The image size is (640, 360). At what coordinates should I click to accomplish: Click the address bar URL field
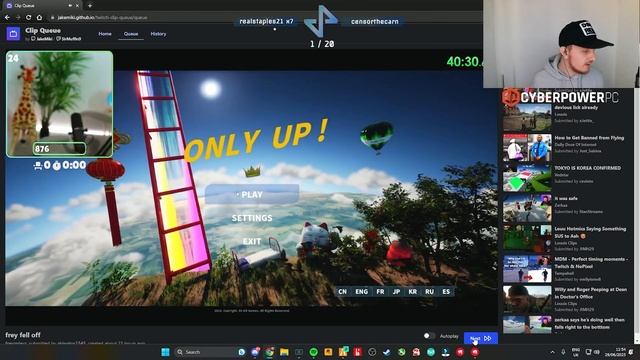pos(261,18)
